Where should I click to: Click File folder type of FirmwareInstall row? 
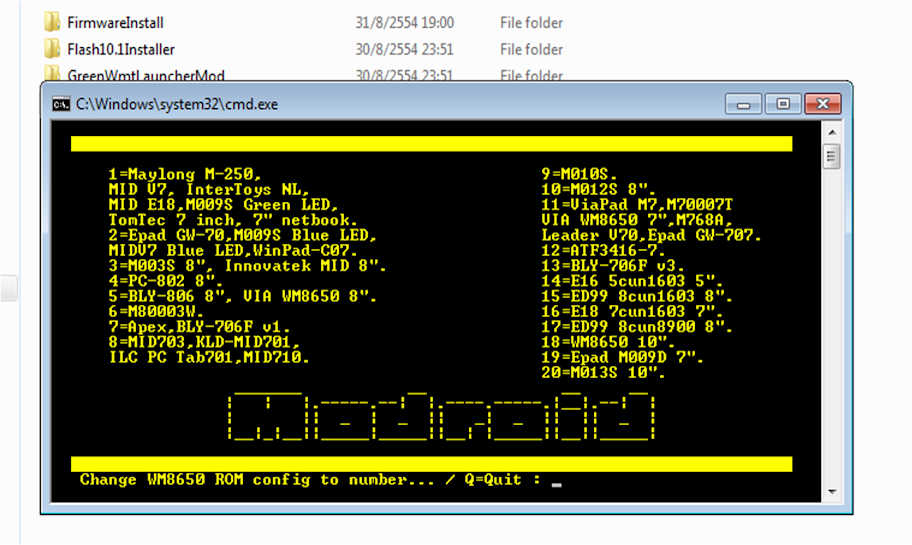[x=532, y=23]
